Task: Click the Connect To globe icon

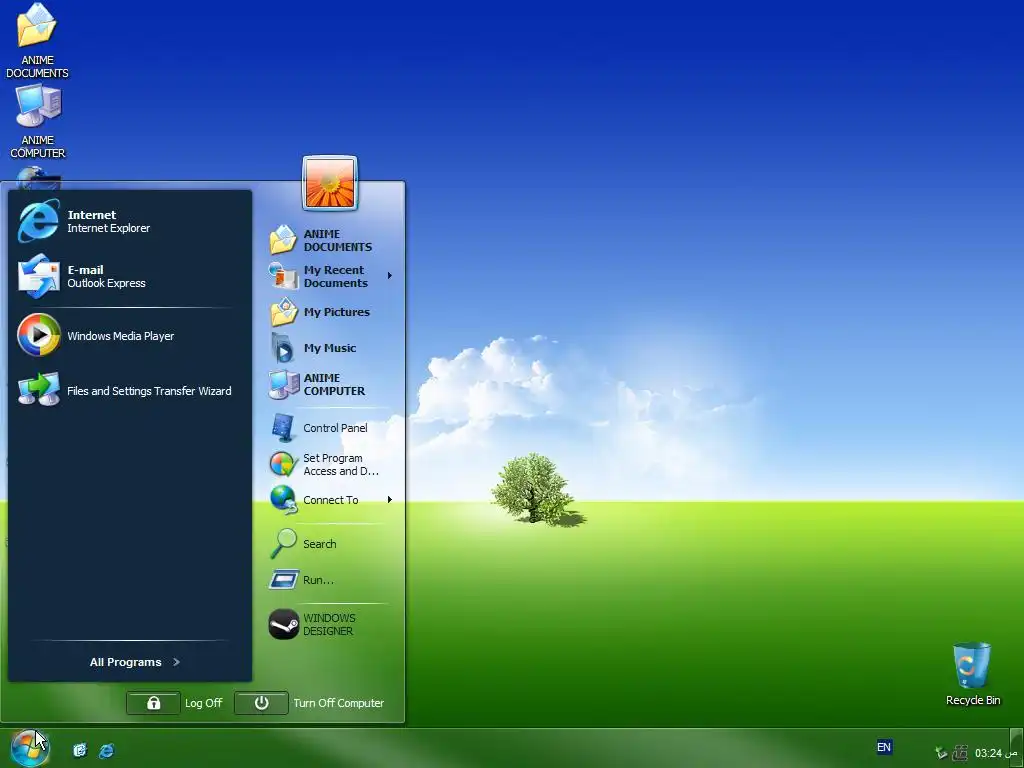Action: pyautogui.click(x=283, y=500)
